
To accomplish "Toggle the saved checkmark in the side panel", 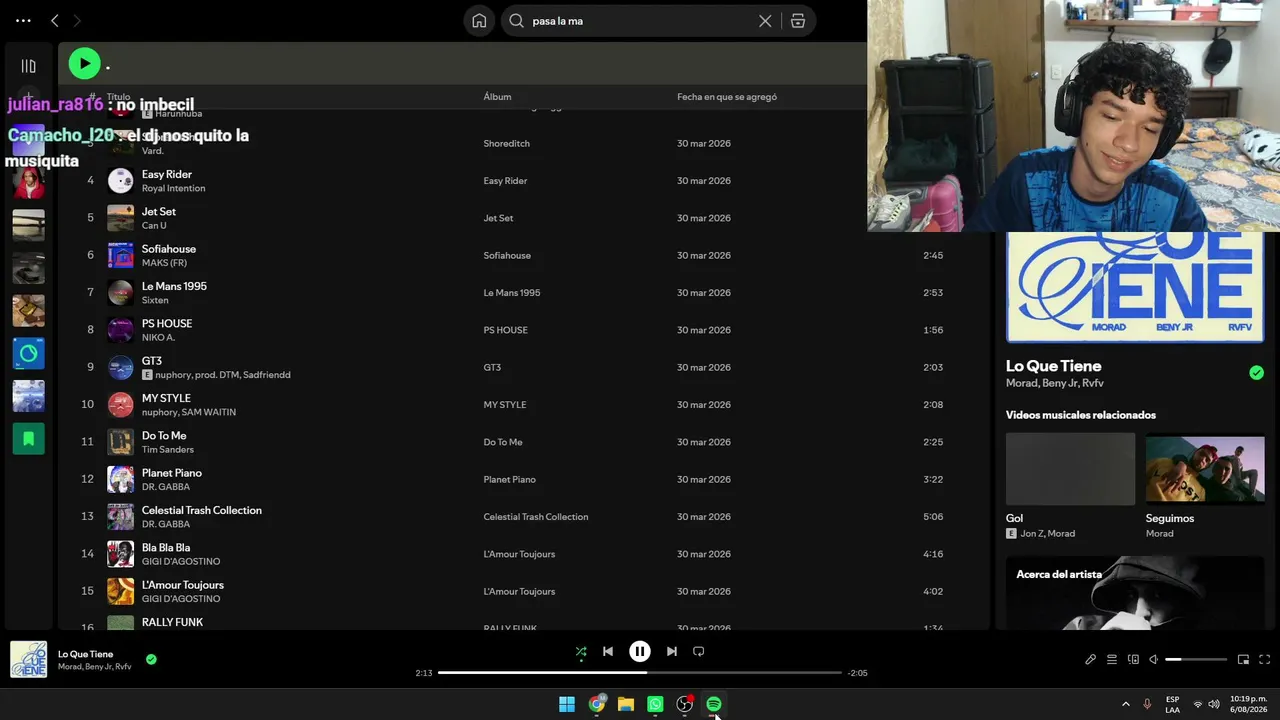I will 1256,373.
